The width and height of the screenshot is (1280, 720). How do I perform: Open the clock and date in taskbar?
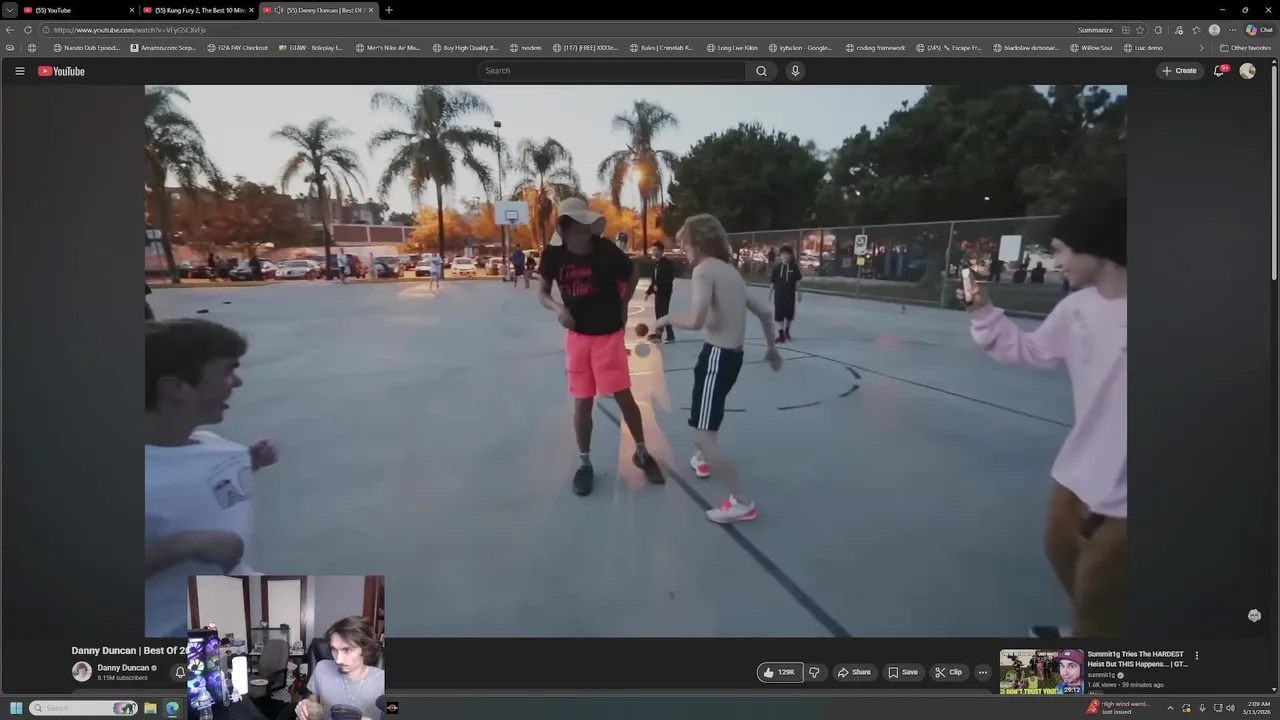(x=1256, y=708)
